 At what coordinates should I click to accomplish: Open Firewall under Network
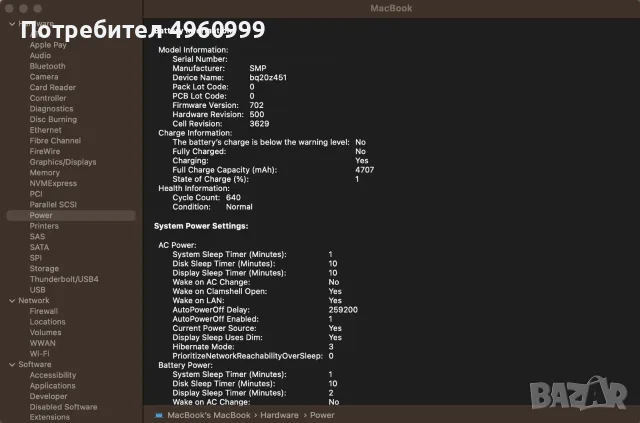[44, 311]
